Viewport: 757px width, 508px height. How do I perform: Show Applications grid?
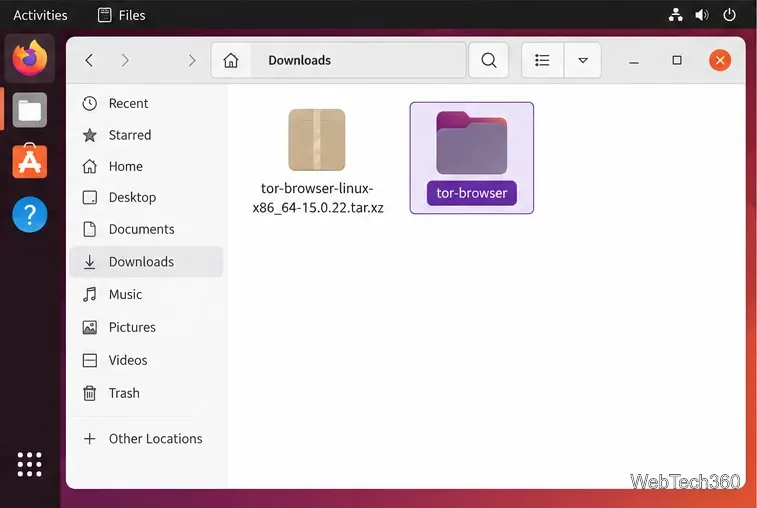pos(29,465)
